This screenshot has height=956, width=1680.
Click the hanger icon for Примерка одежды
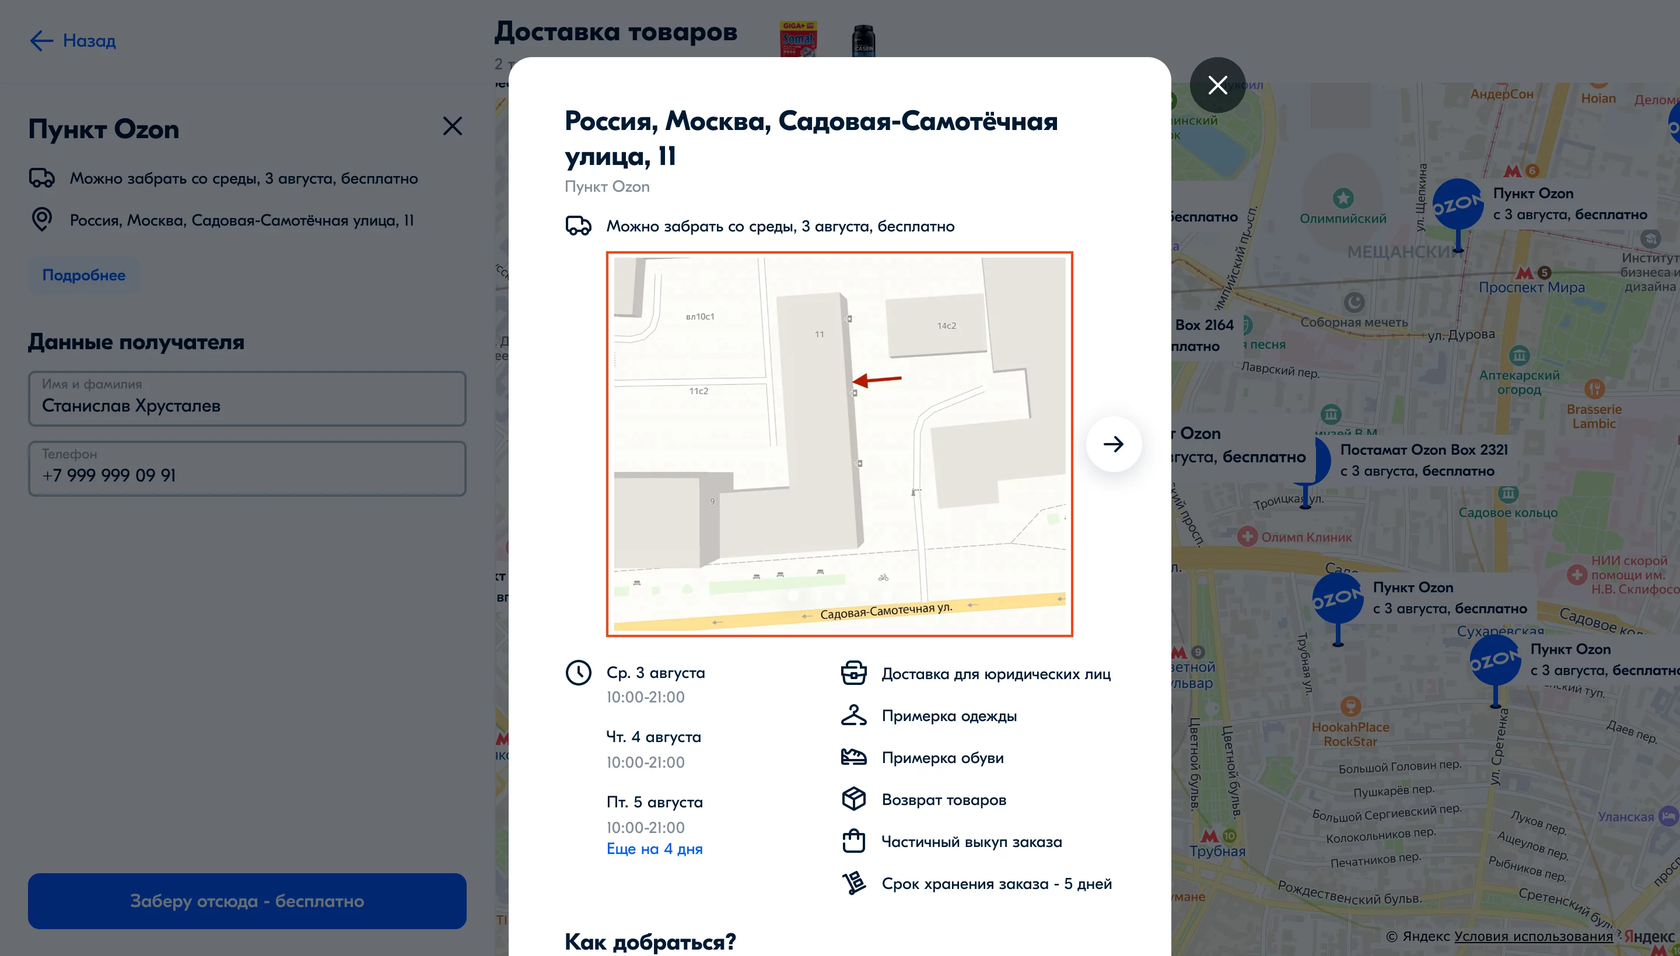[853, 715]
